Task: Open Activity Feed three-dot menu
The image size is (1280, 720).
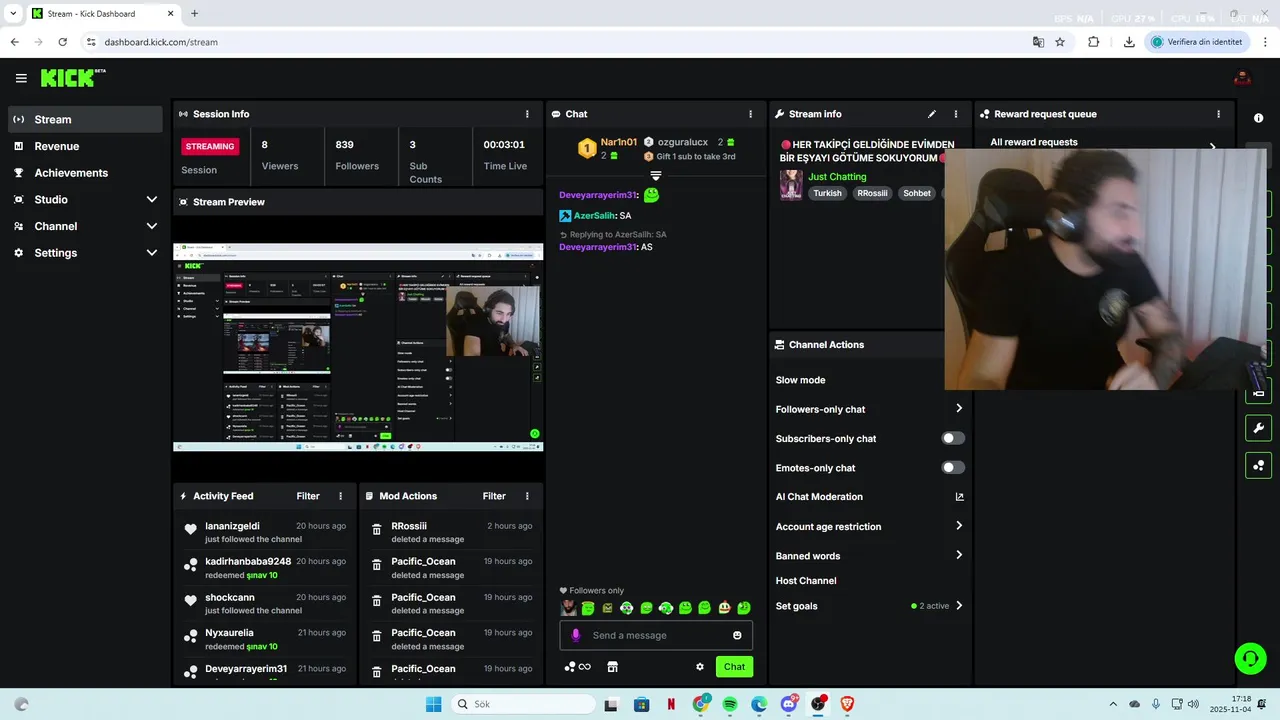Action: click(x=340, y=496)
